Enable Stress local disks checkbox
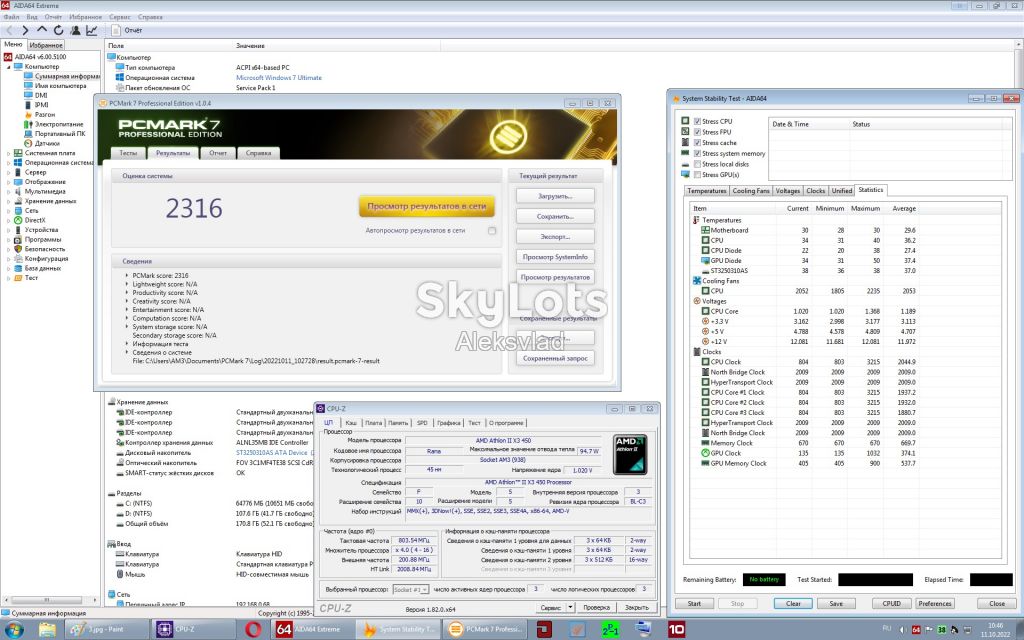1024x640 pixels. tap(697, 164)
